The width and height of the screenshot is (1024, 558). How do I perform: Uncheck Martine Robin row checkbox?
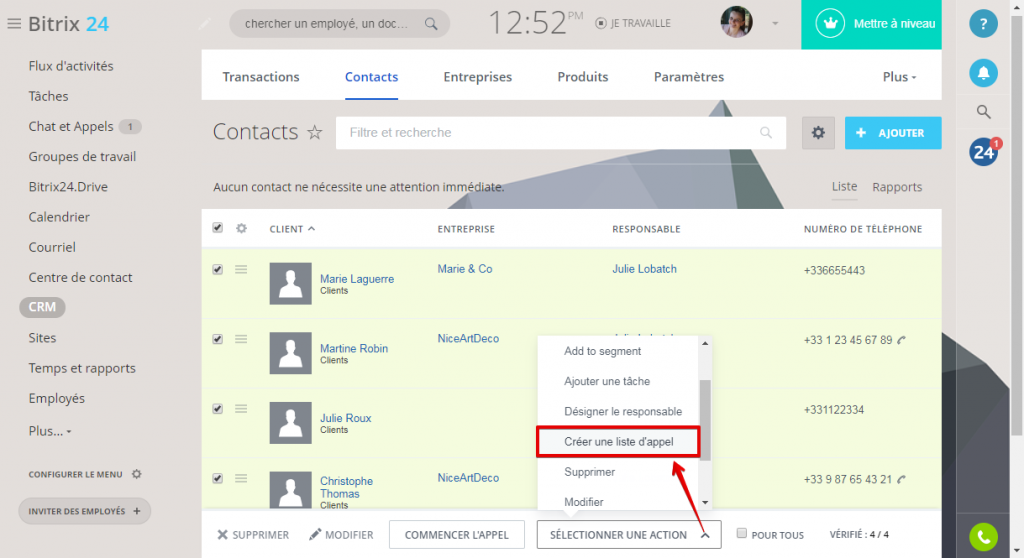coord(217,339)
